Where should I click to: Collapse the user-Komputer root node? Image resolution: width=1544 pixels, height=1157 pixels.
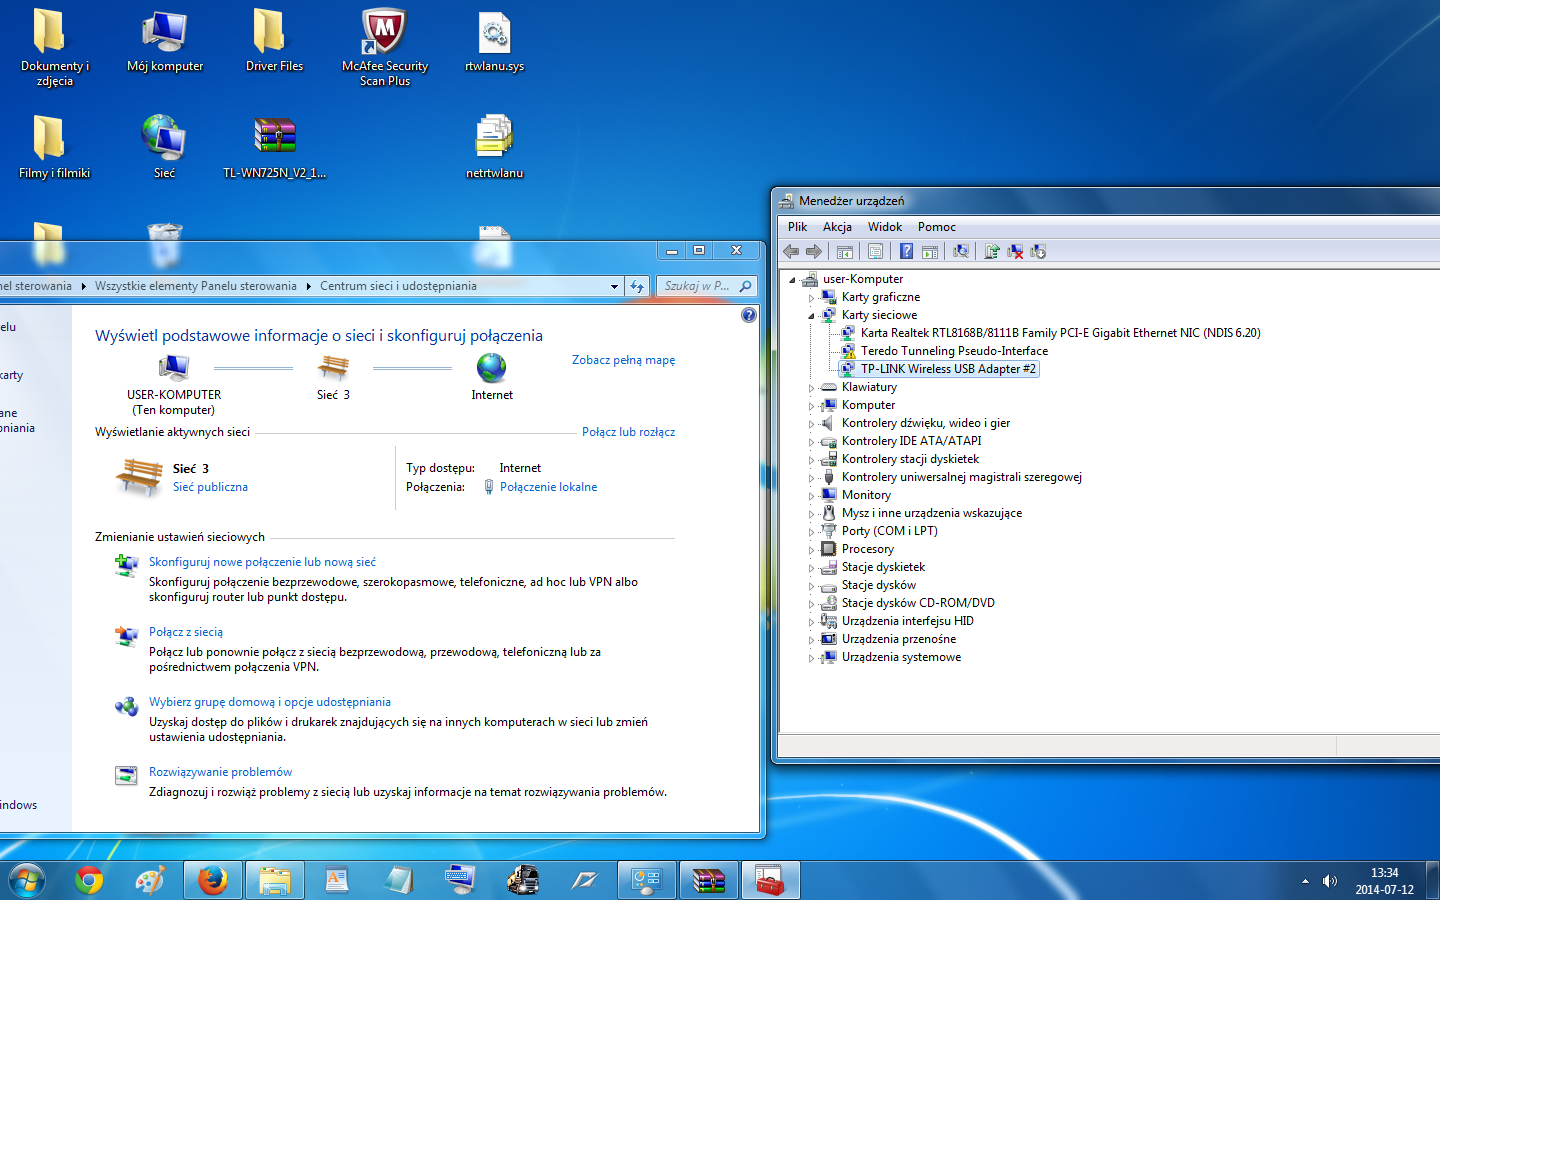pyautogui.click(x=792, y=280)
